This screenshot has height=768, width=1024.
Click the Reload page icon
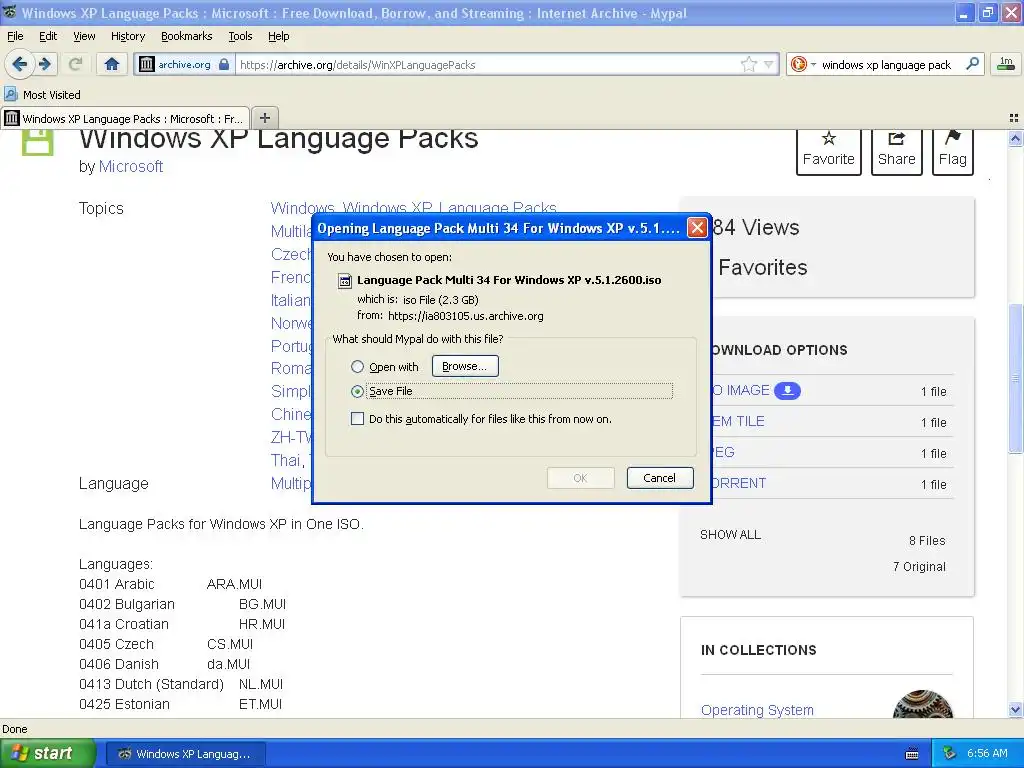tap(75, 64)
